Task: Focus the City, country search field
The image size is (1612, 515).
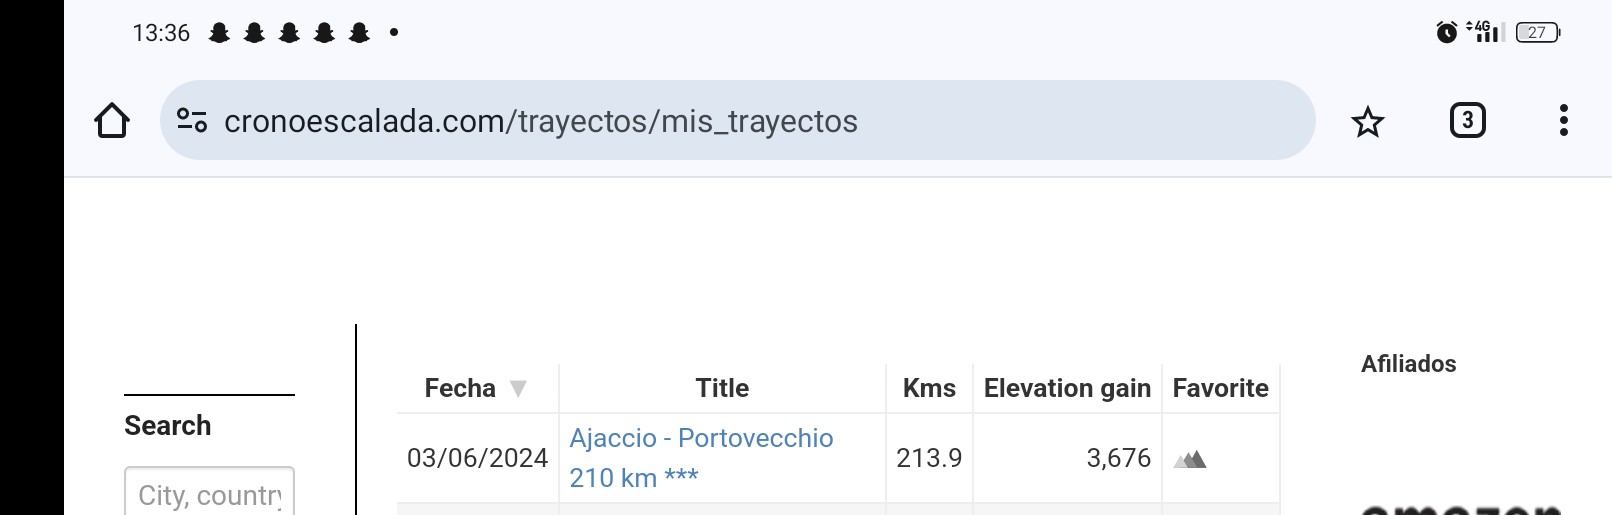Action: (x=209, y=492)
